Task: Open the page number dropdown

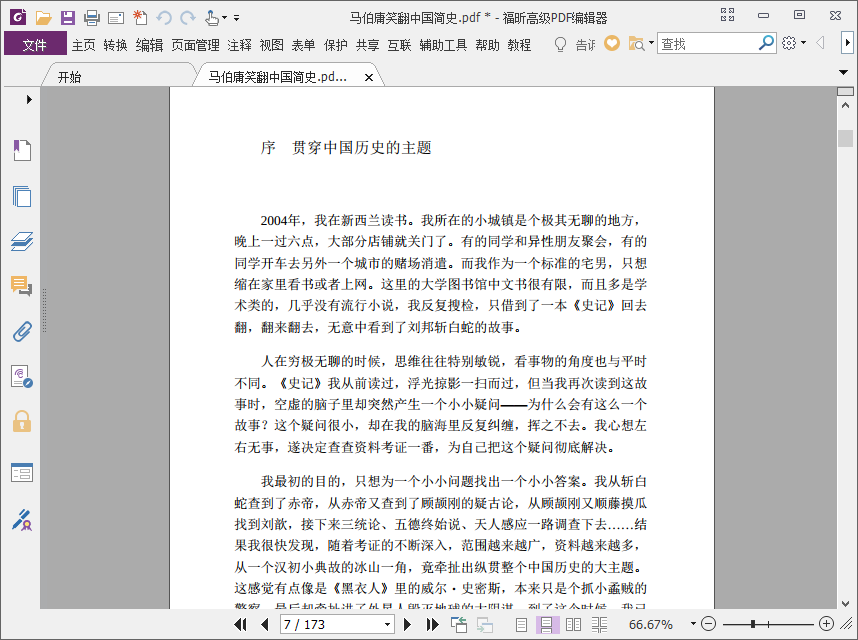Action: click(387, 624)
